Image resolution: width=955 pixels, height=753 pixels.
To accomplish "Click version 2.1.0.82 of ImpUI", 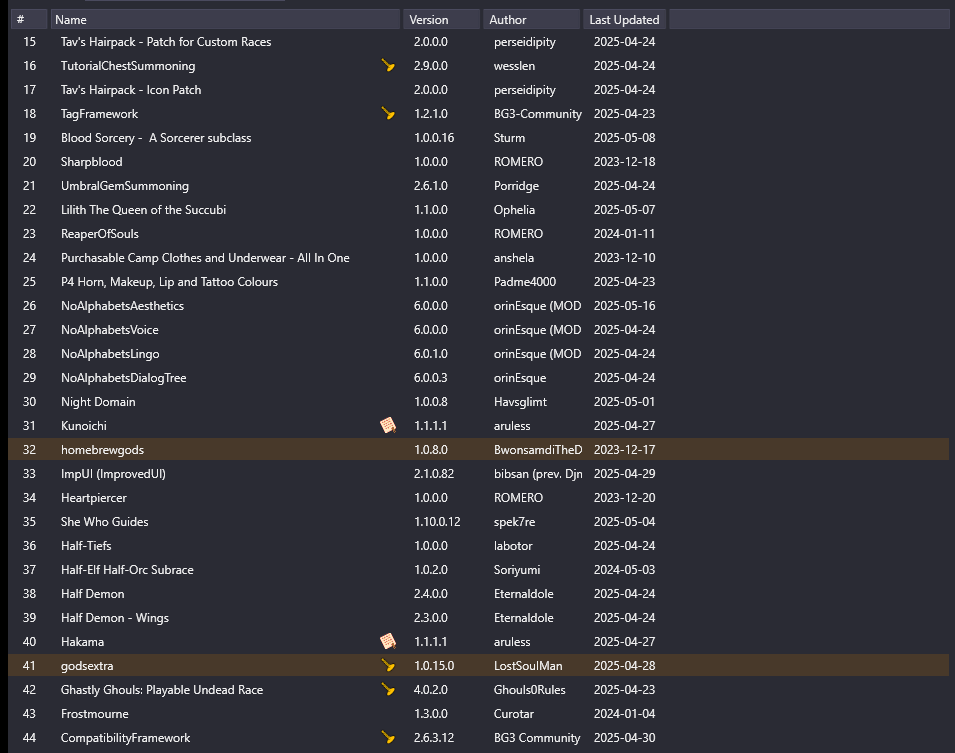I will (x=434, y=473).
